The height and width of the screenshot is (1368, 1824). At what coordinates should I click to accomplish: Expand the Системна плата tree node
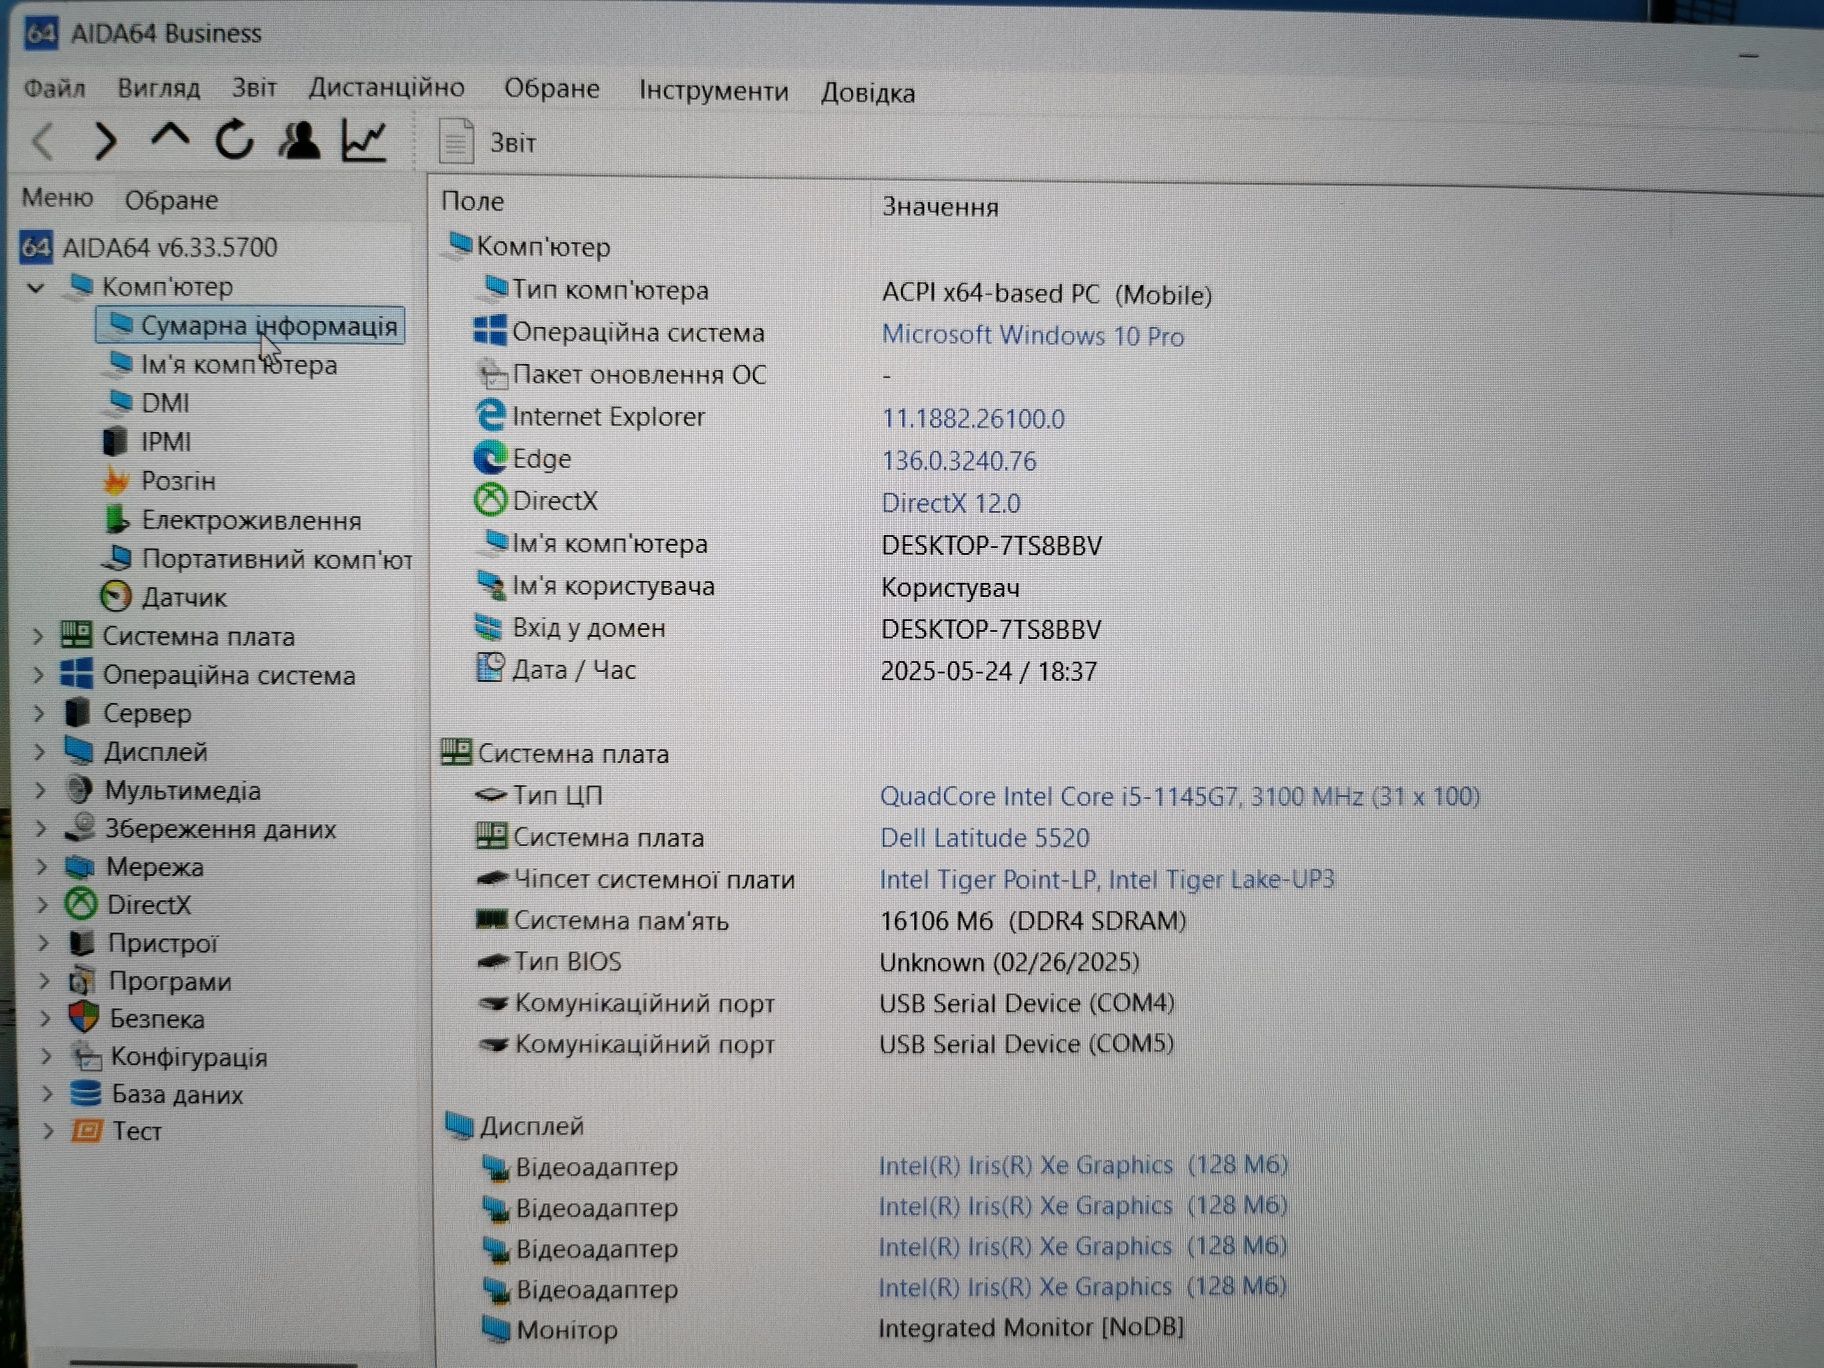[x=38, y=636]
